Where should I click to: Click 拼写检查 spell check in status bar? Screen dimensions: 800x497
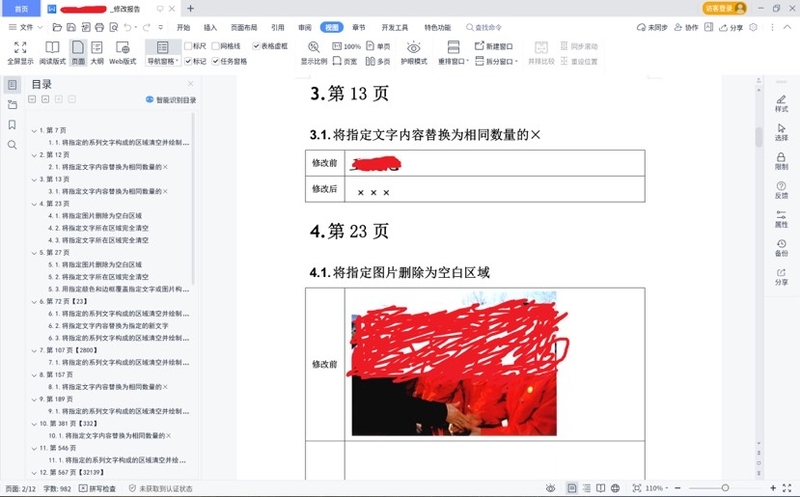97,488
